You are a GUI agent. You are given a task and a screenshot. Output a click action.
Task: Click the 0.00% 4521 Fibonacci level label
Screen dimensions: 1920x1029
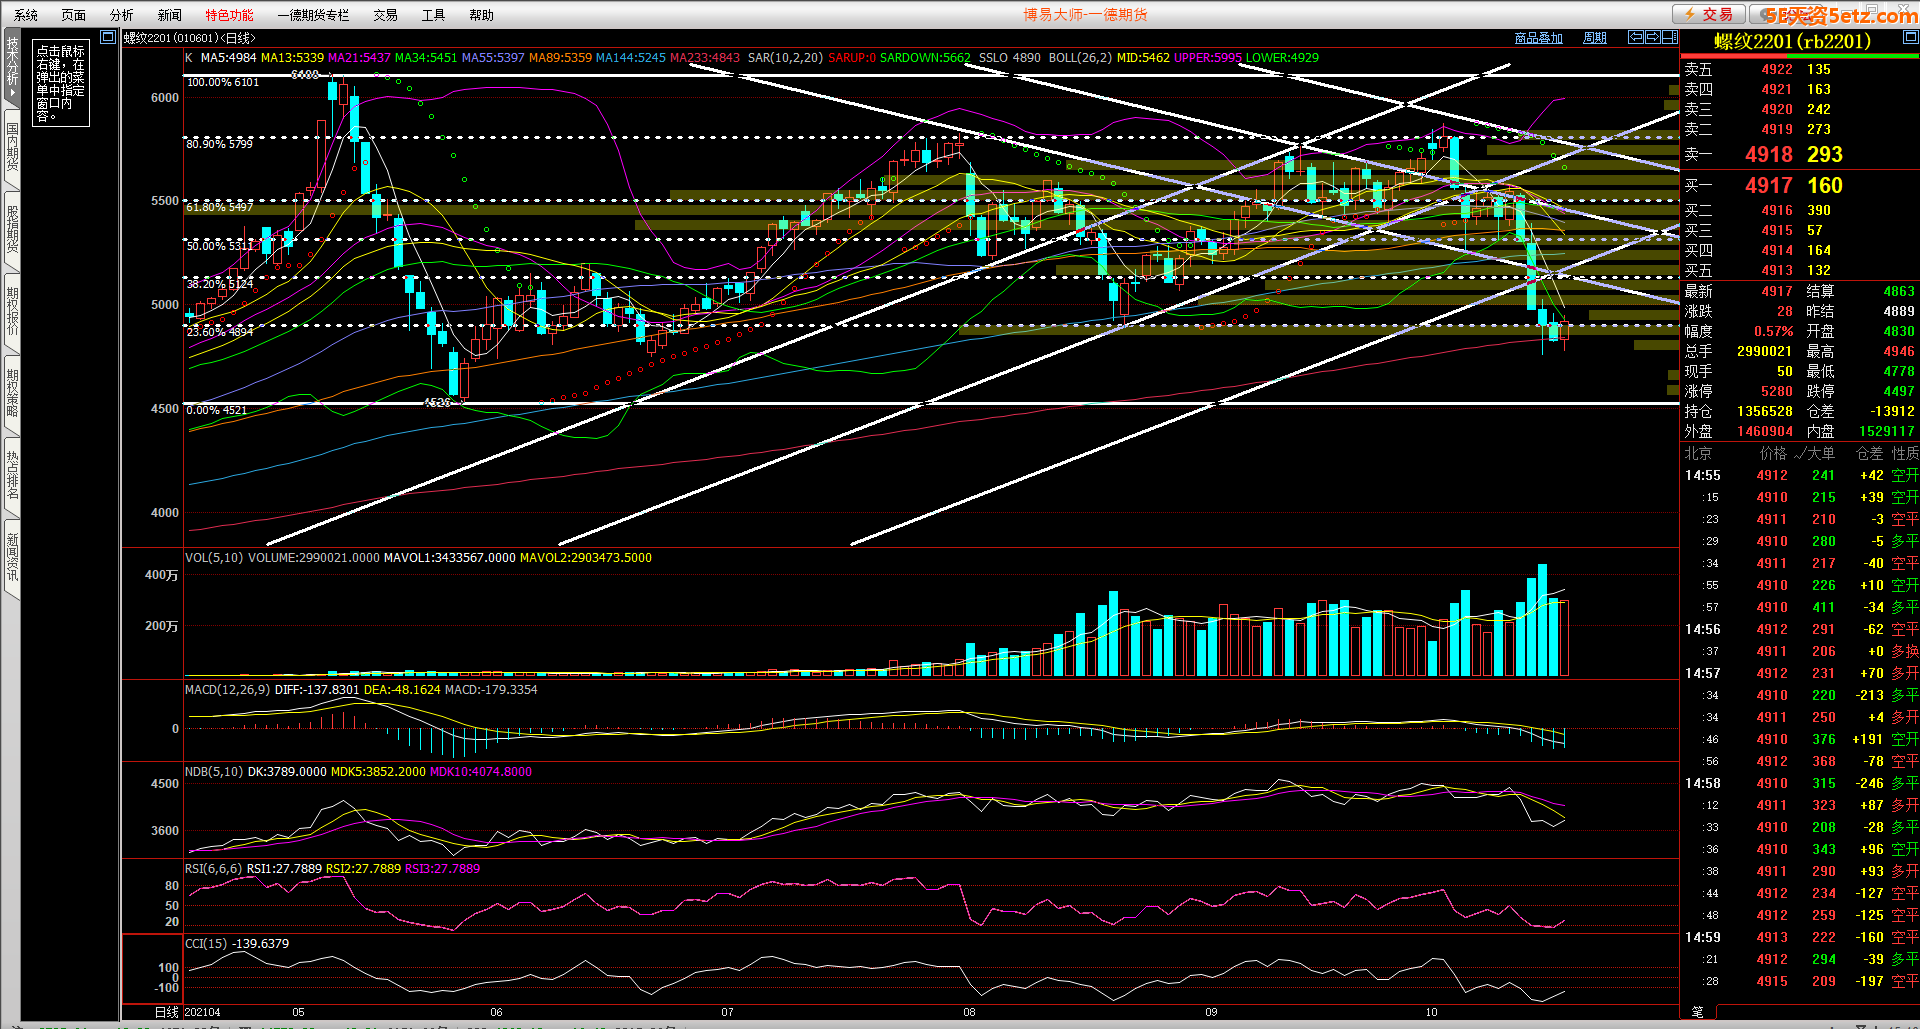[217, 410]
